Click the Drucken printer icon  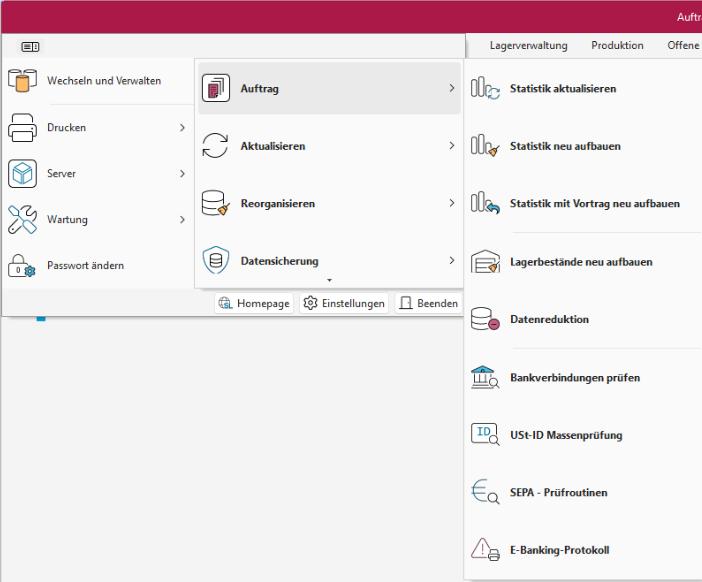(22, 128)
